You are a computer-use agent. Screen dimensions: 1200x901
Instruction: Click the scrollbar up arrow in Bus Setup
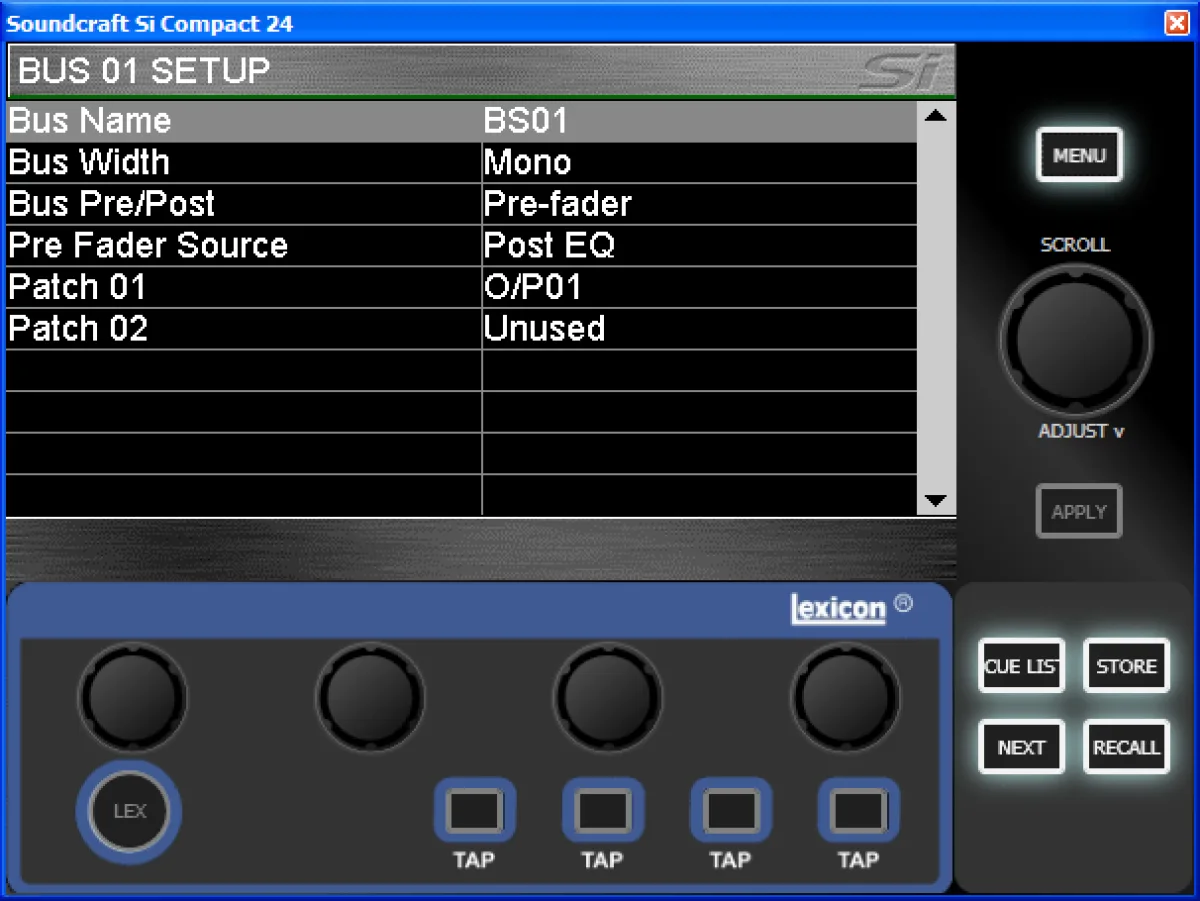click(936, 116)
